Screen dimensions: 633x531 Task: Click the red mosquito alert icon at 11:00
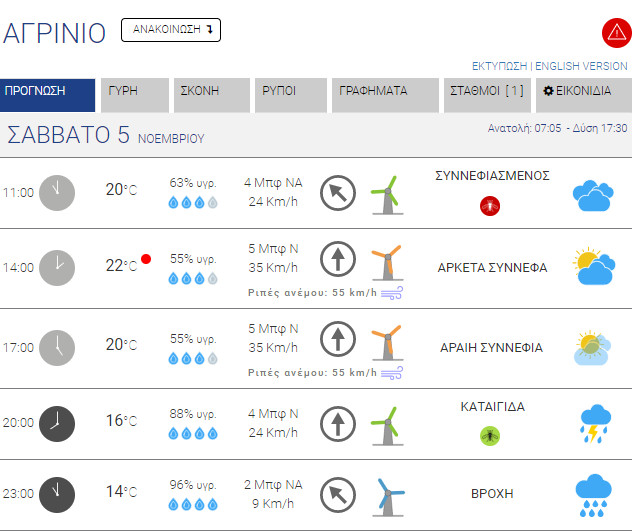(x=490, y=206)
